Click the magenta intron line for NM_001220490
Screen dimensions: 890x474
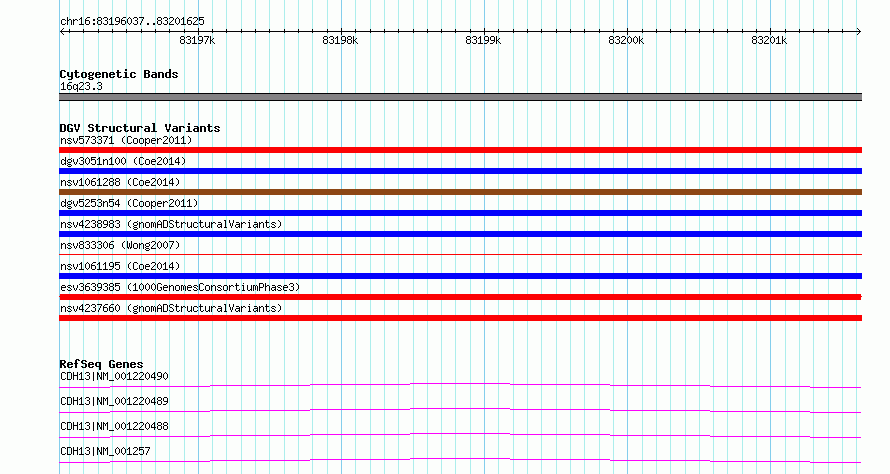coord(460,385)
